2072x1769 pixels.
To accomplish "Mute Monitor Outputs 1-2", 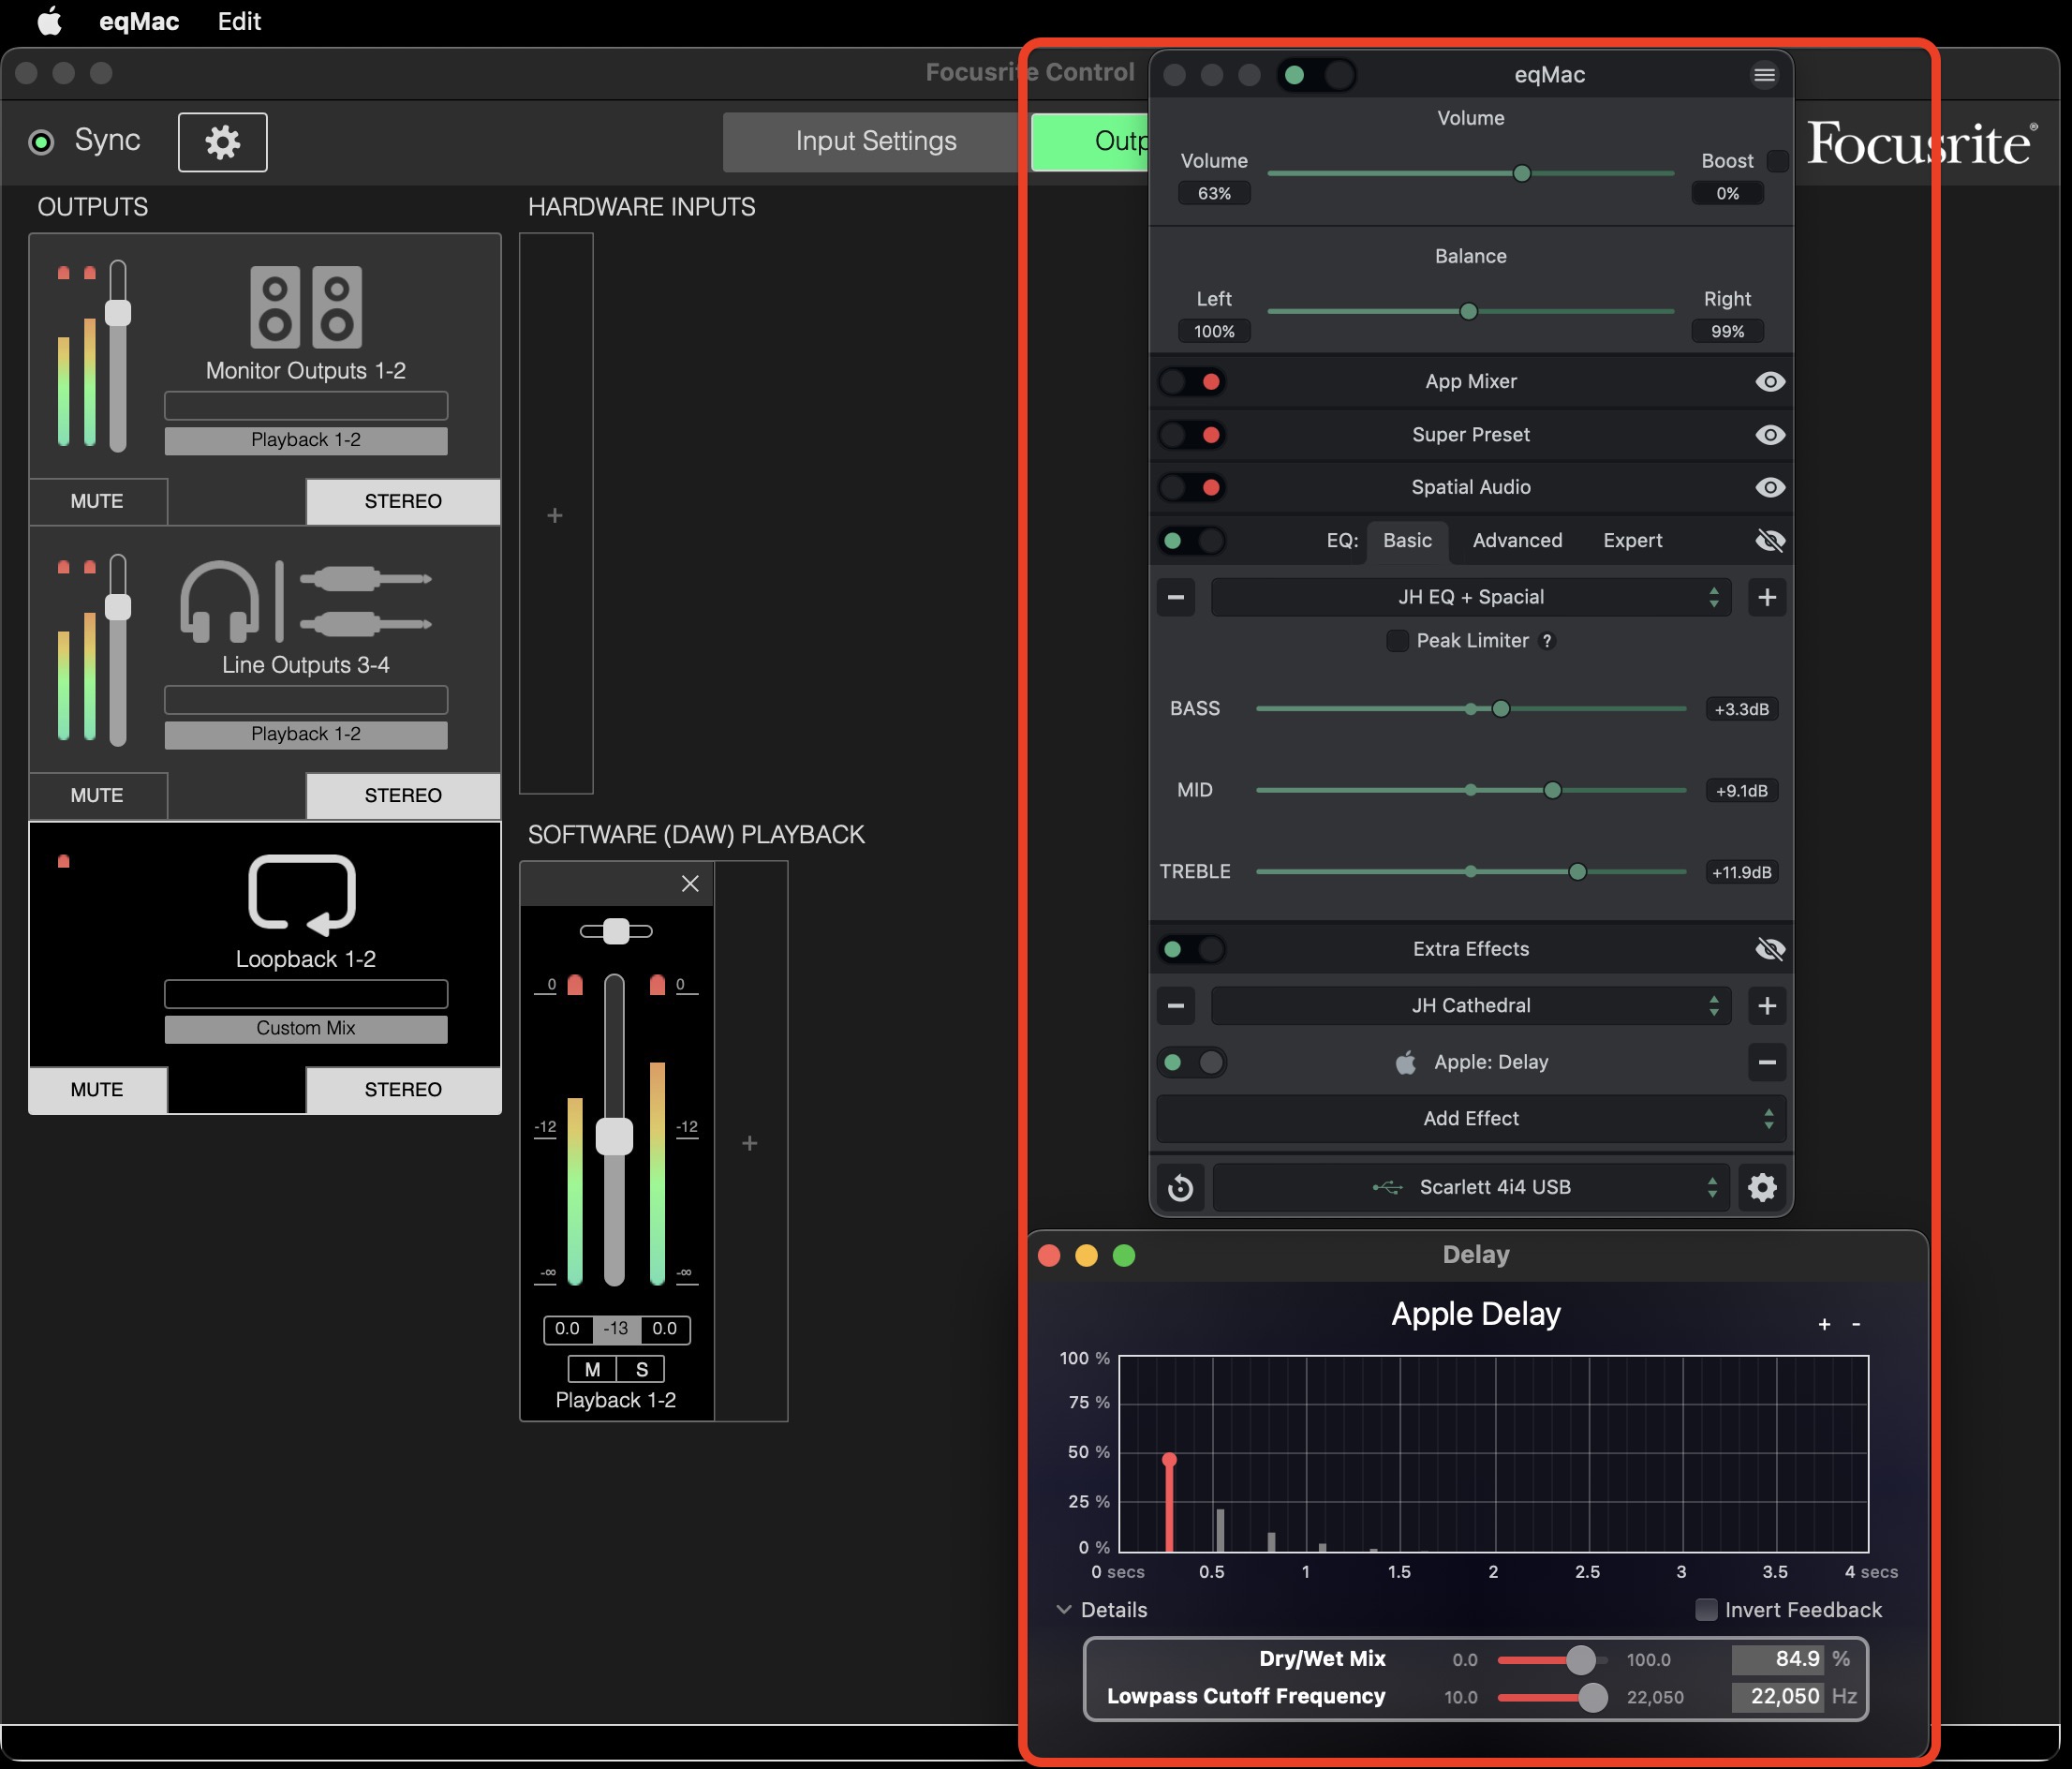I will tap(97, 501).
